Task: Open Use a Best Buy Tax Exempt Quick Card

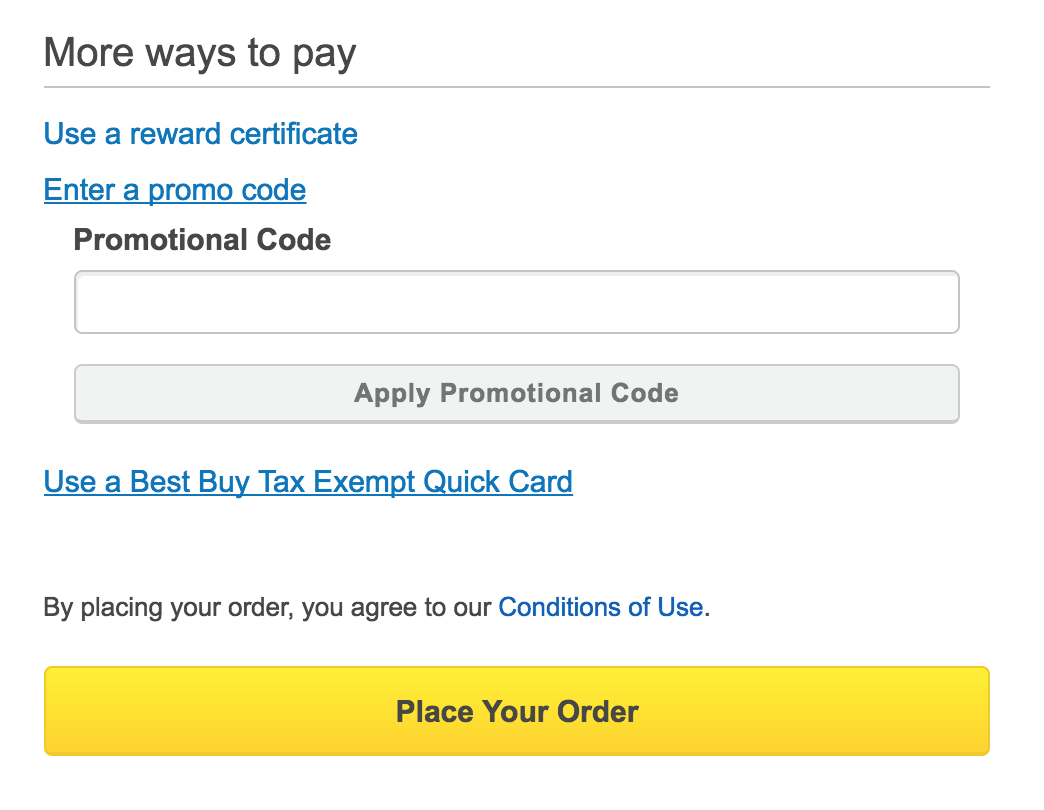Action: pyautogui.click(x=308, y=482)
